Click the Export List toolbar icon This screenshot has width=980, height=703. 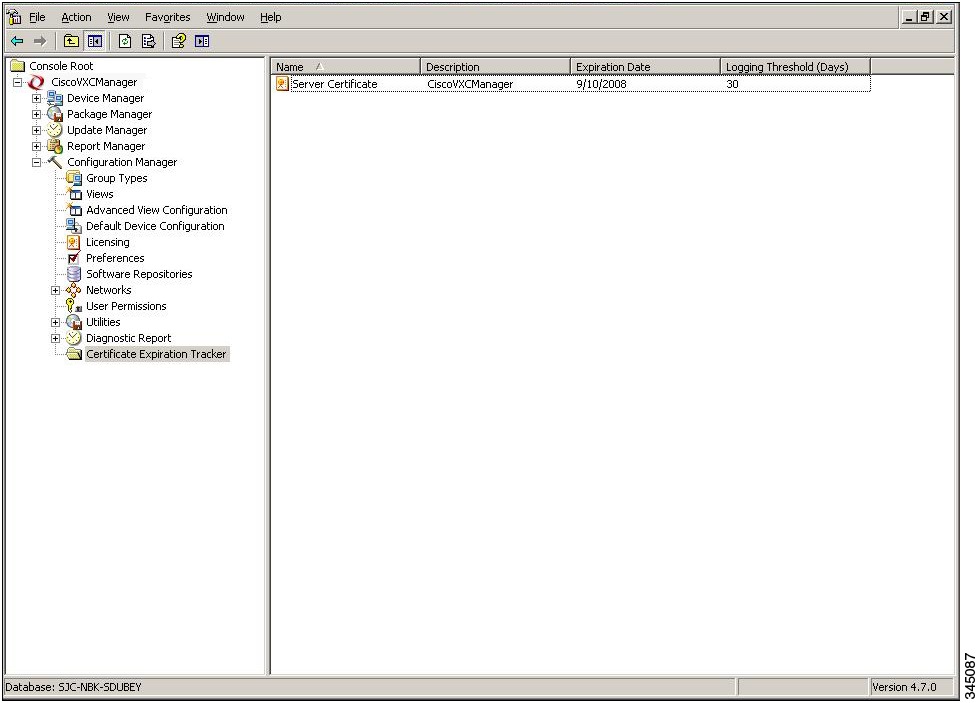(x=149, y=41)
